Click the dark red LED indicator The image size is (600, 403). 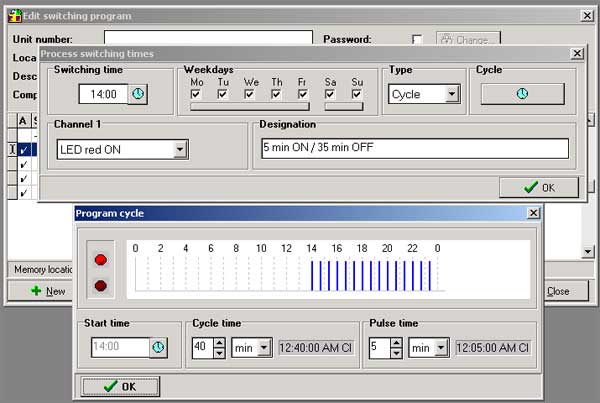tap(101, 286)
